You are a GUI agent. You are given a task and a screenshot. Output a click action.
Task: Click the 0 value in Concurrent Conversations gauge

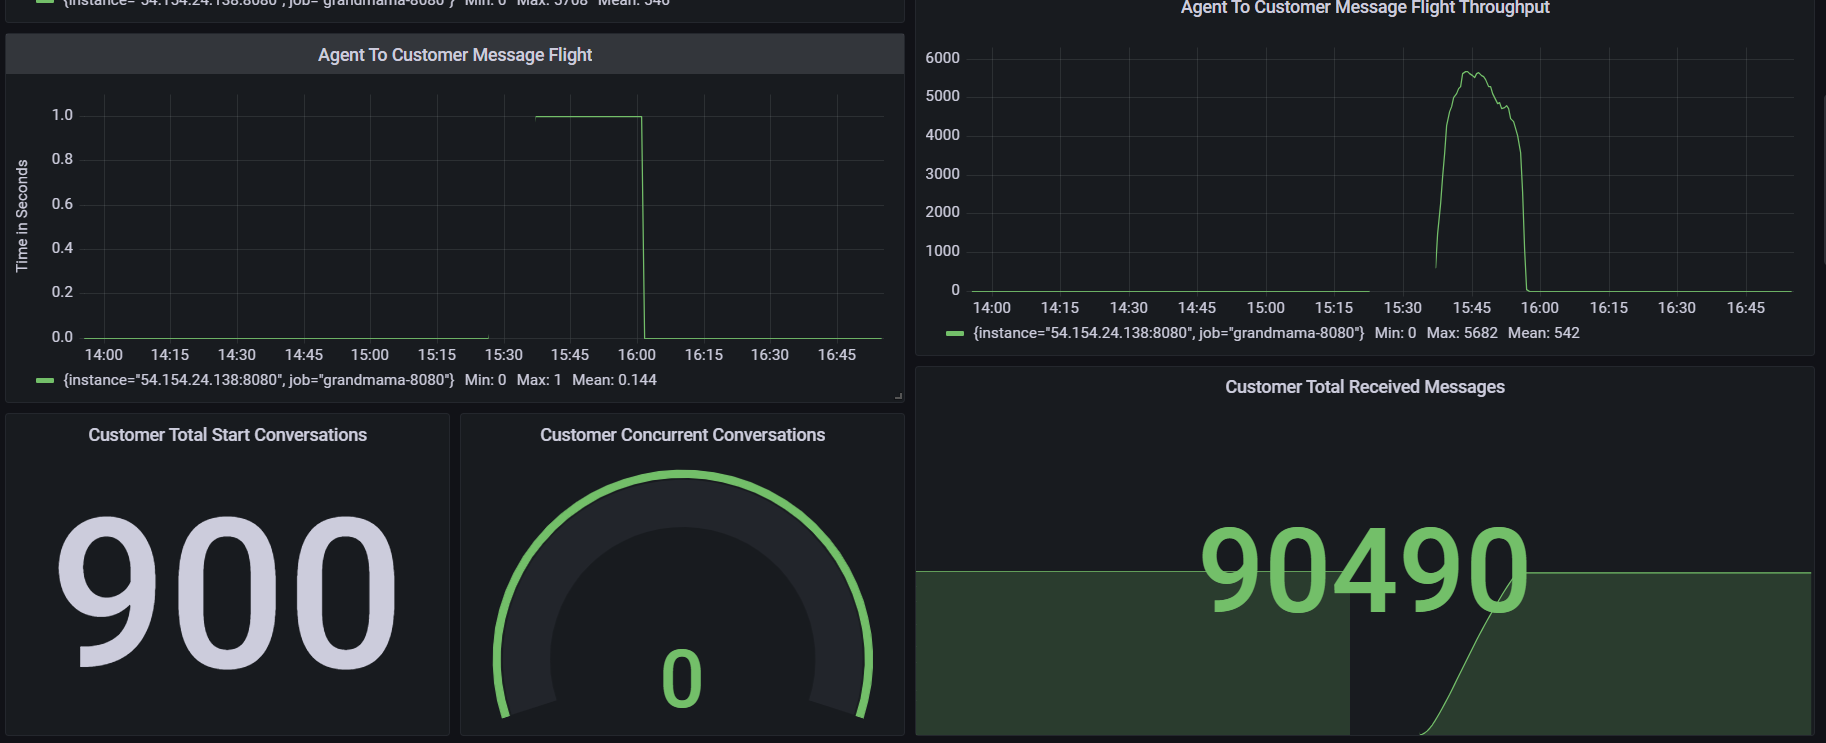tap(682, 680)
